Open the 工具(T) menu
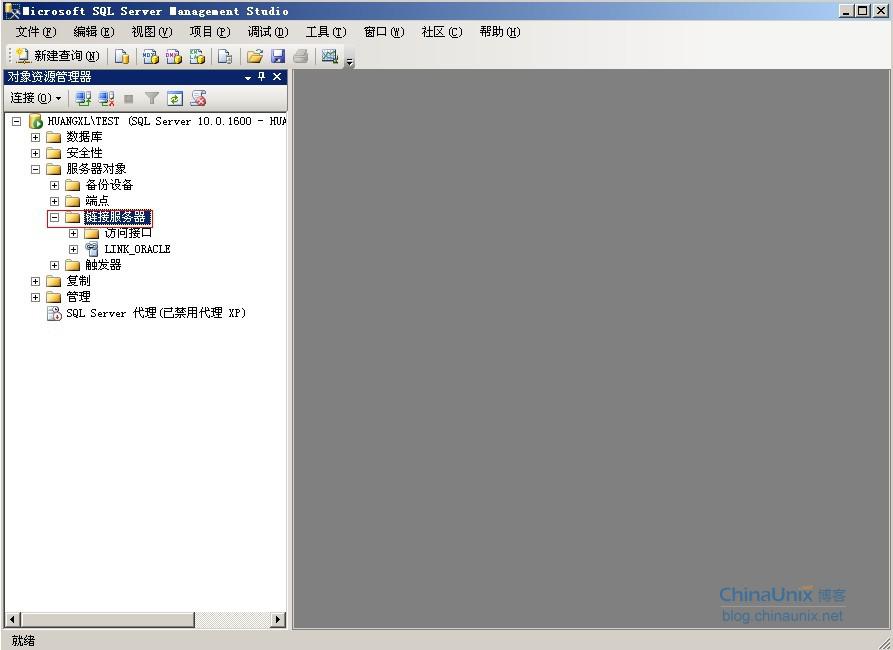This screenshot has height=650, width=893. [x=326, y=32]
